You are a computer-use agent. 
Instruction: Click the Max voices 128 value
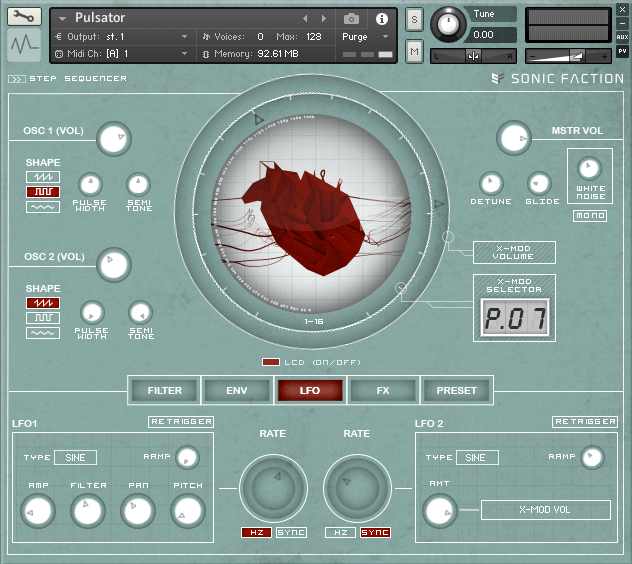(x=314, y=37)
